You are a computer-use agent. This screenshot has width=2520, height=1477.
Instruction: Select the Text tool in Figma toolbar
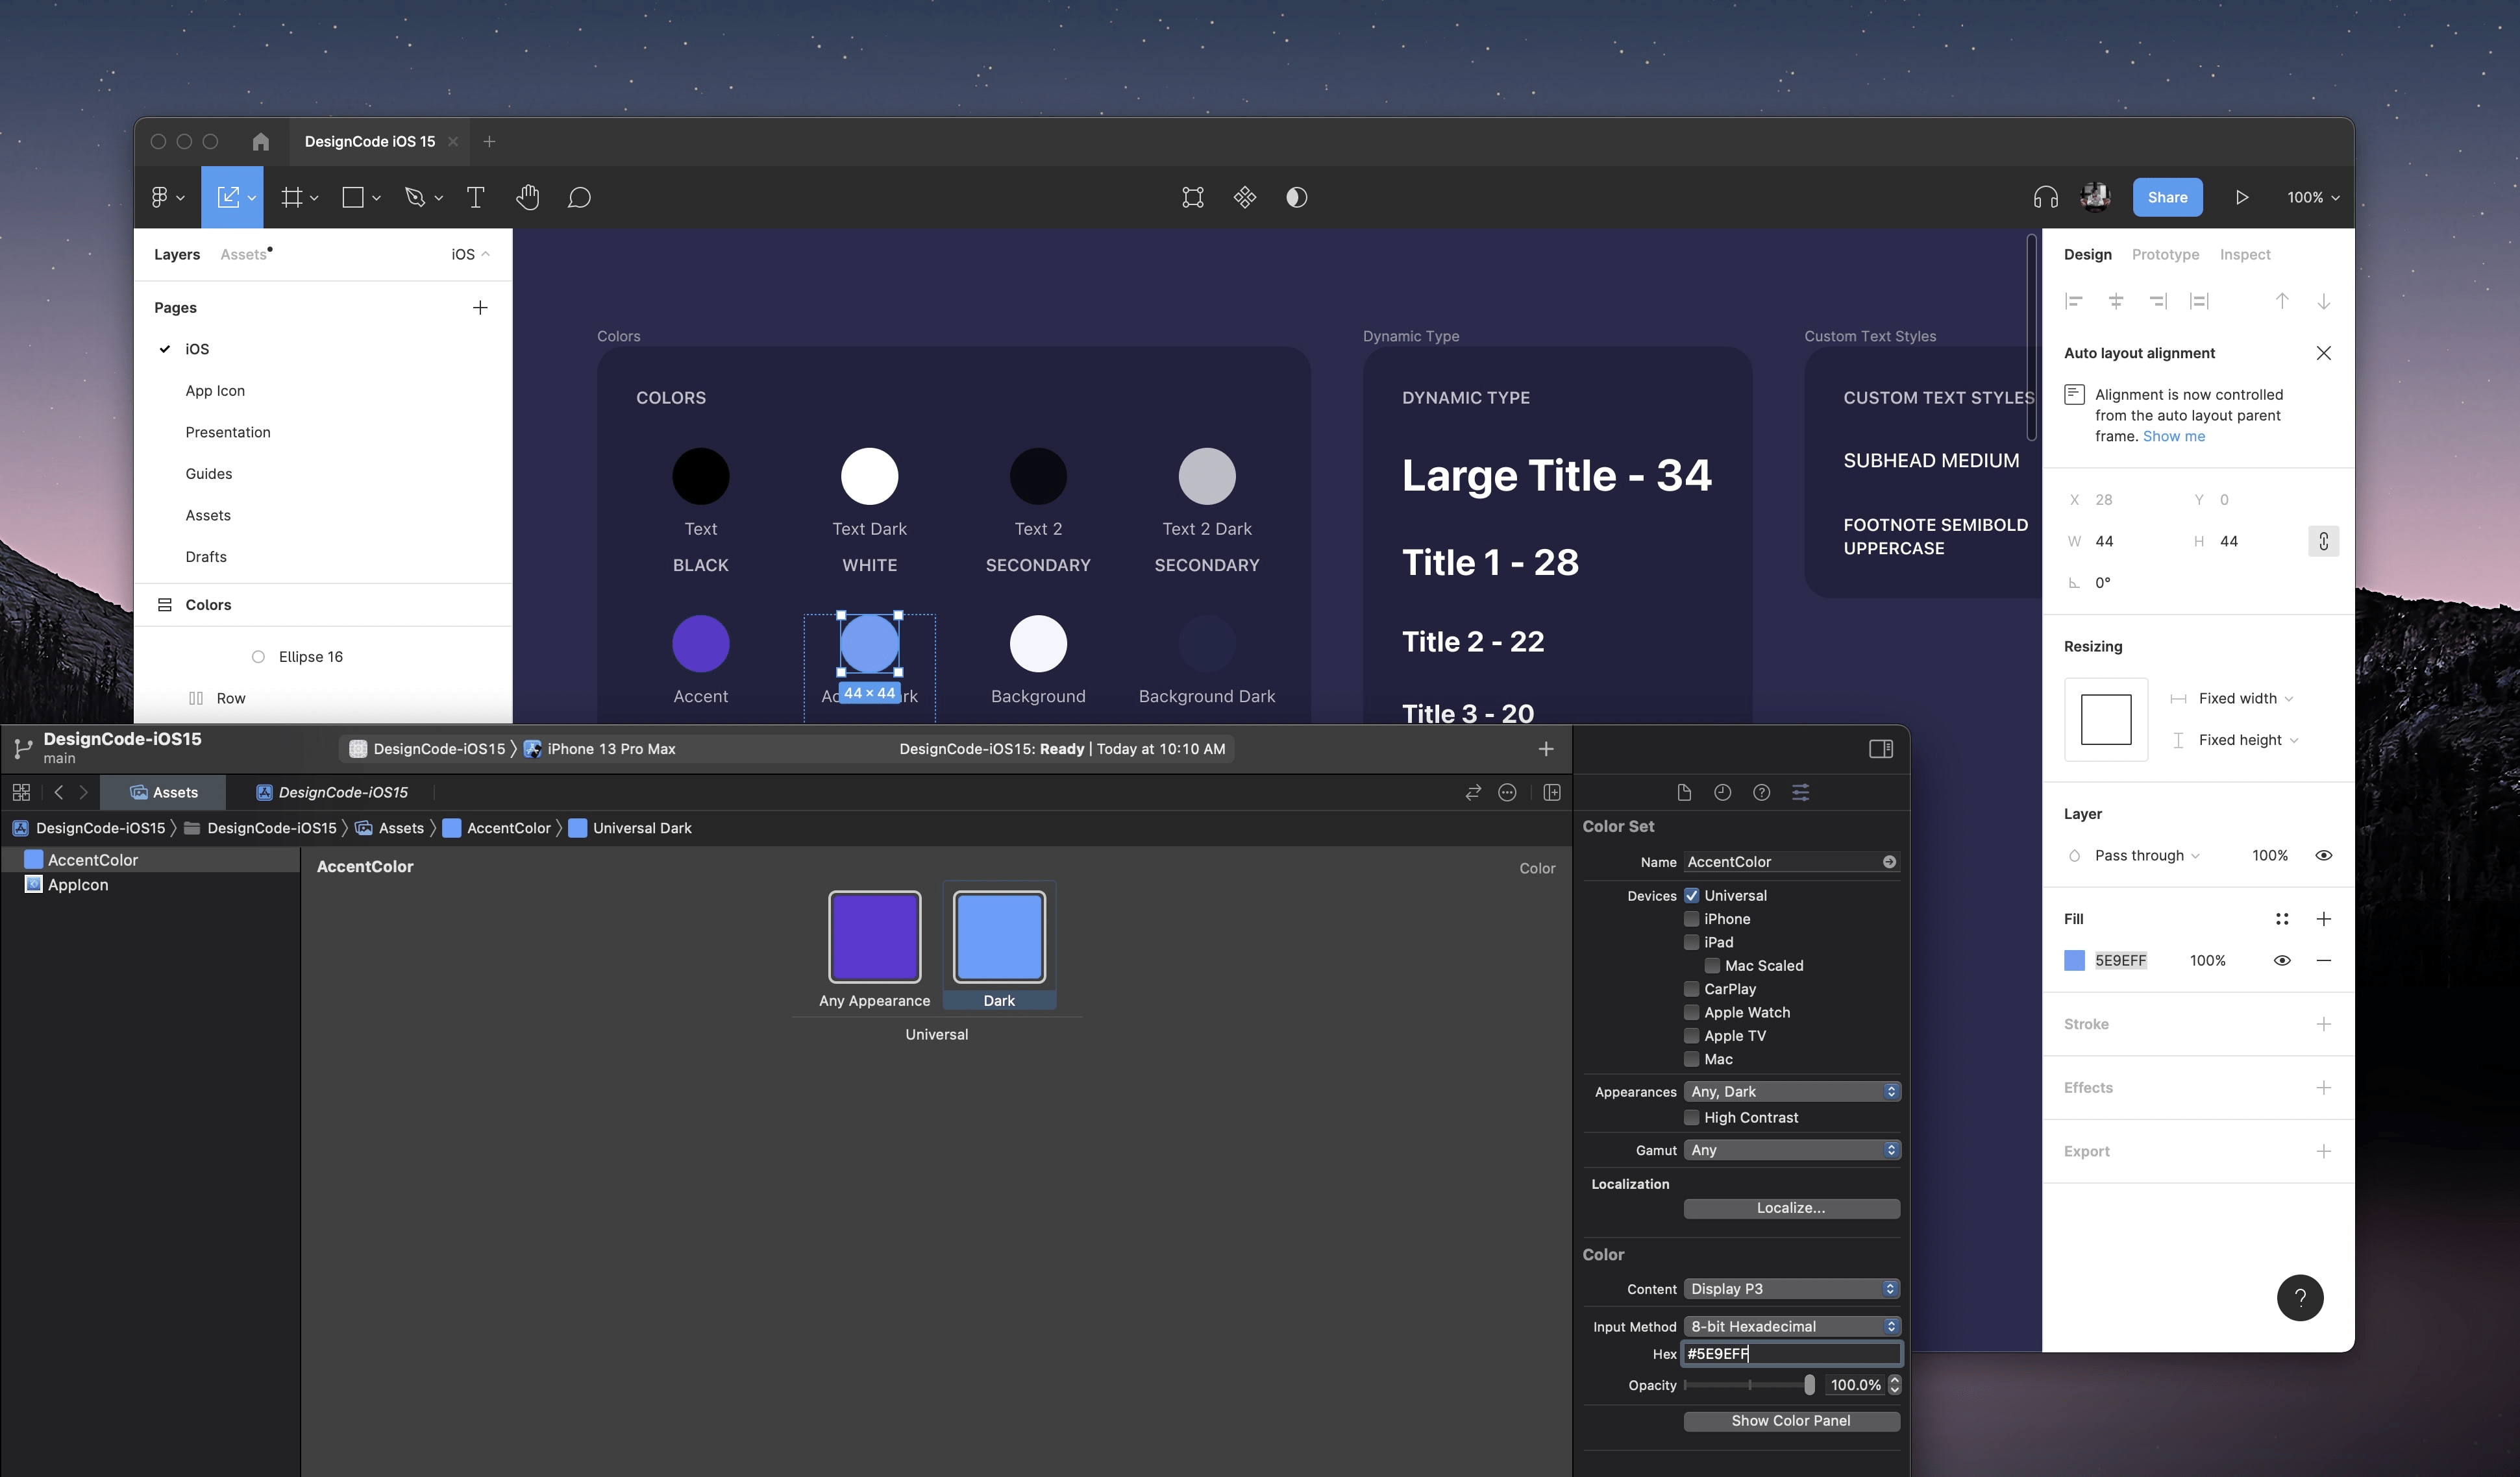(476, 197)
